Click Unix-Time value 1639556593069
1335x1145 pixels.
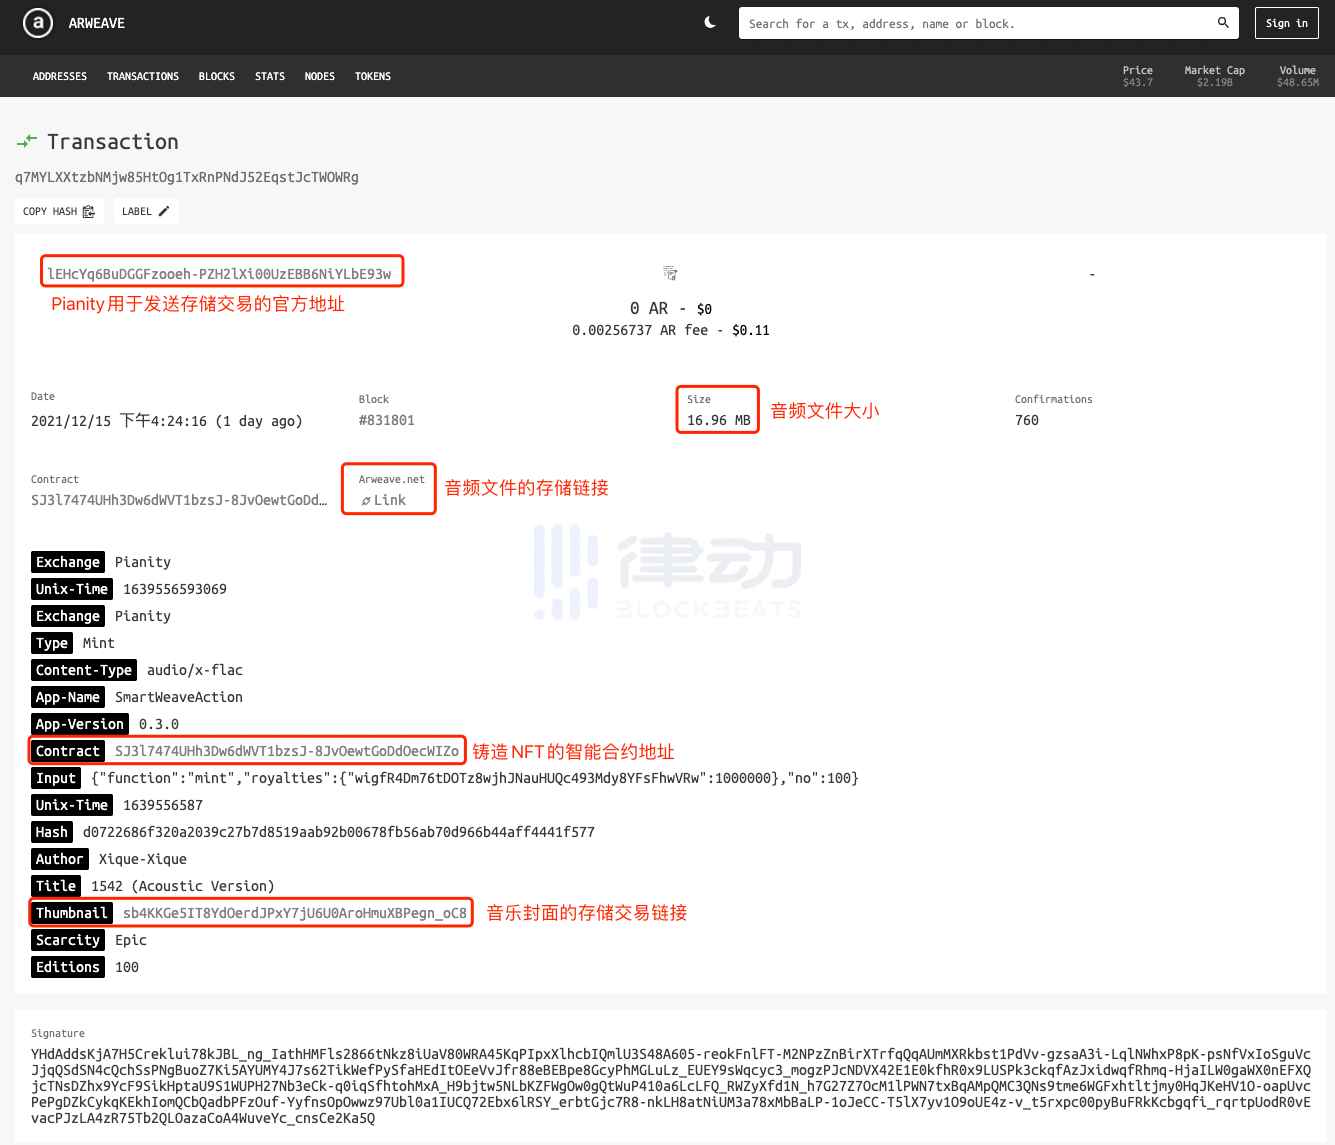pyautogui.click(x=175, y=589)
